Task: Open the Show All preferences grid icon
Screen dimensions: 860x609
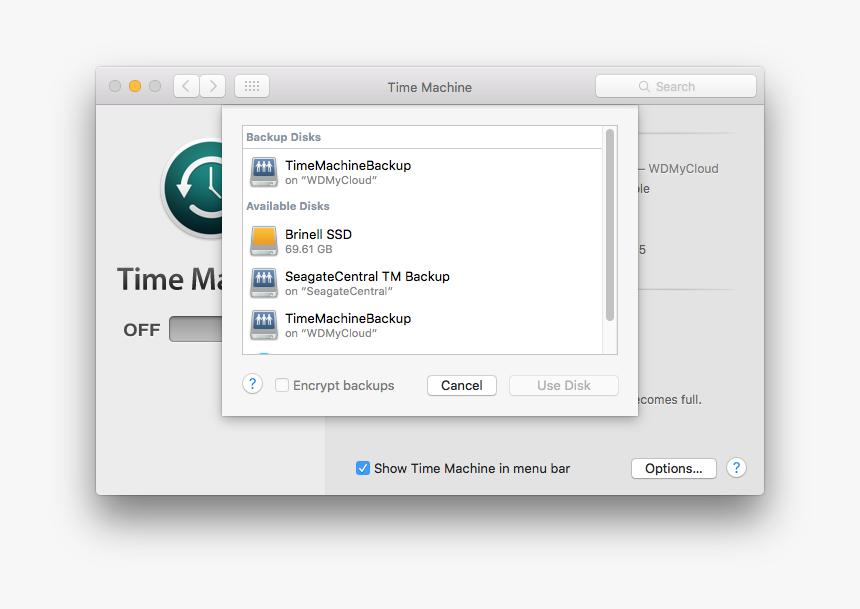Action: [x=251, y=85]
